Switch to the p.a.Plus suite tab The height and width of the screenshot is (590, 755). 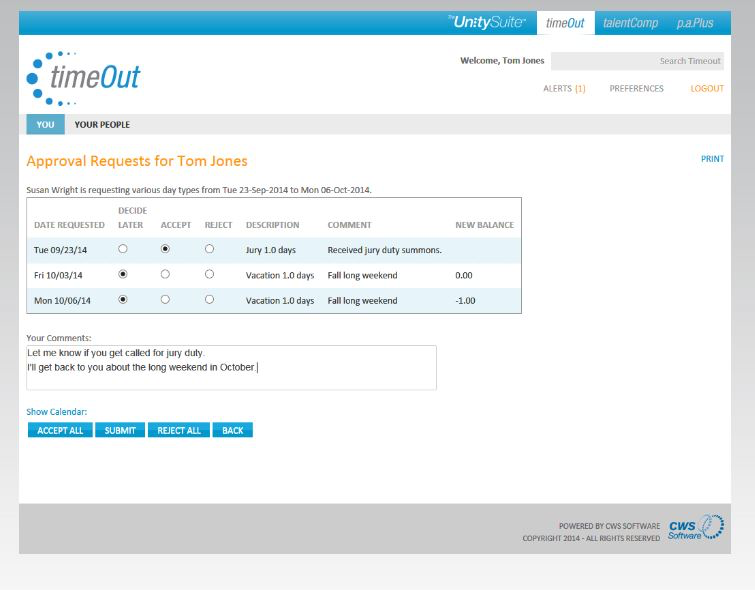(x=695, y=23)
